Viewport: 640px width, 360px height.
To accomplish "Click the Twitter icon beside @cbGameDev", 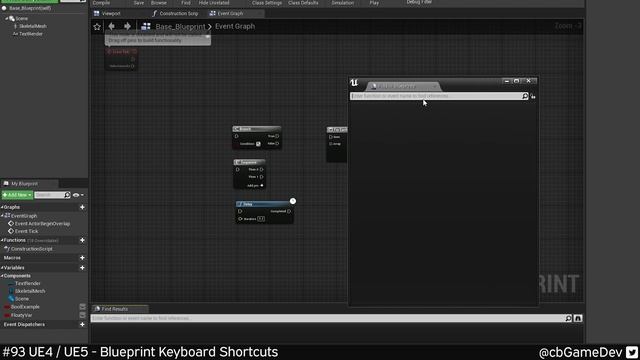I will click(632, 352).
